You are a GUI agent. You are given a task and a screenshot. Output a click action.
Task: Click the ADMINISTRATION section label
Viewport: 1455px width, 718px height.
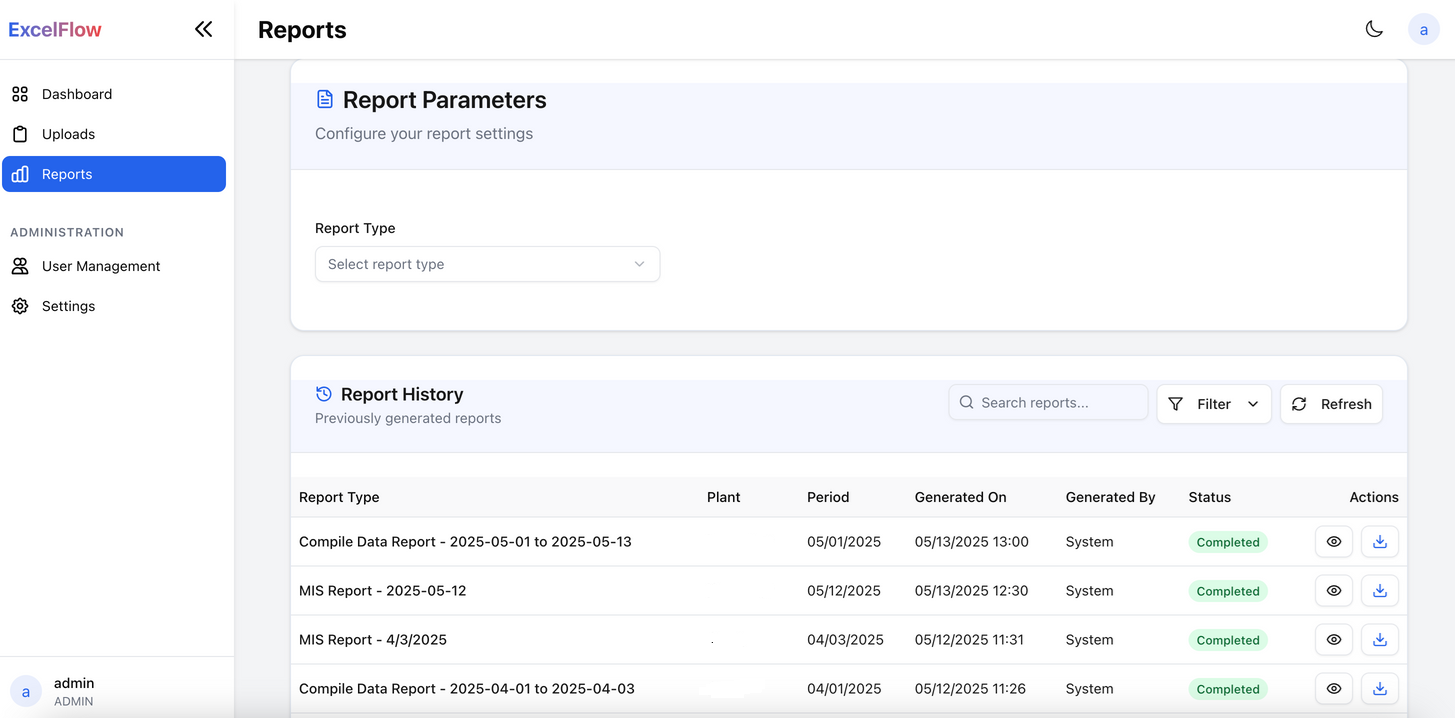67,232
